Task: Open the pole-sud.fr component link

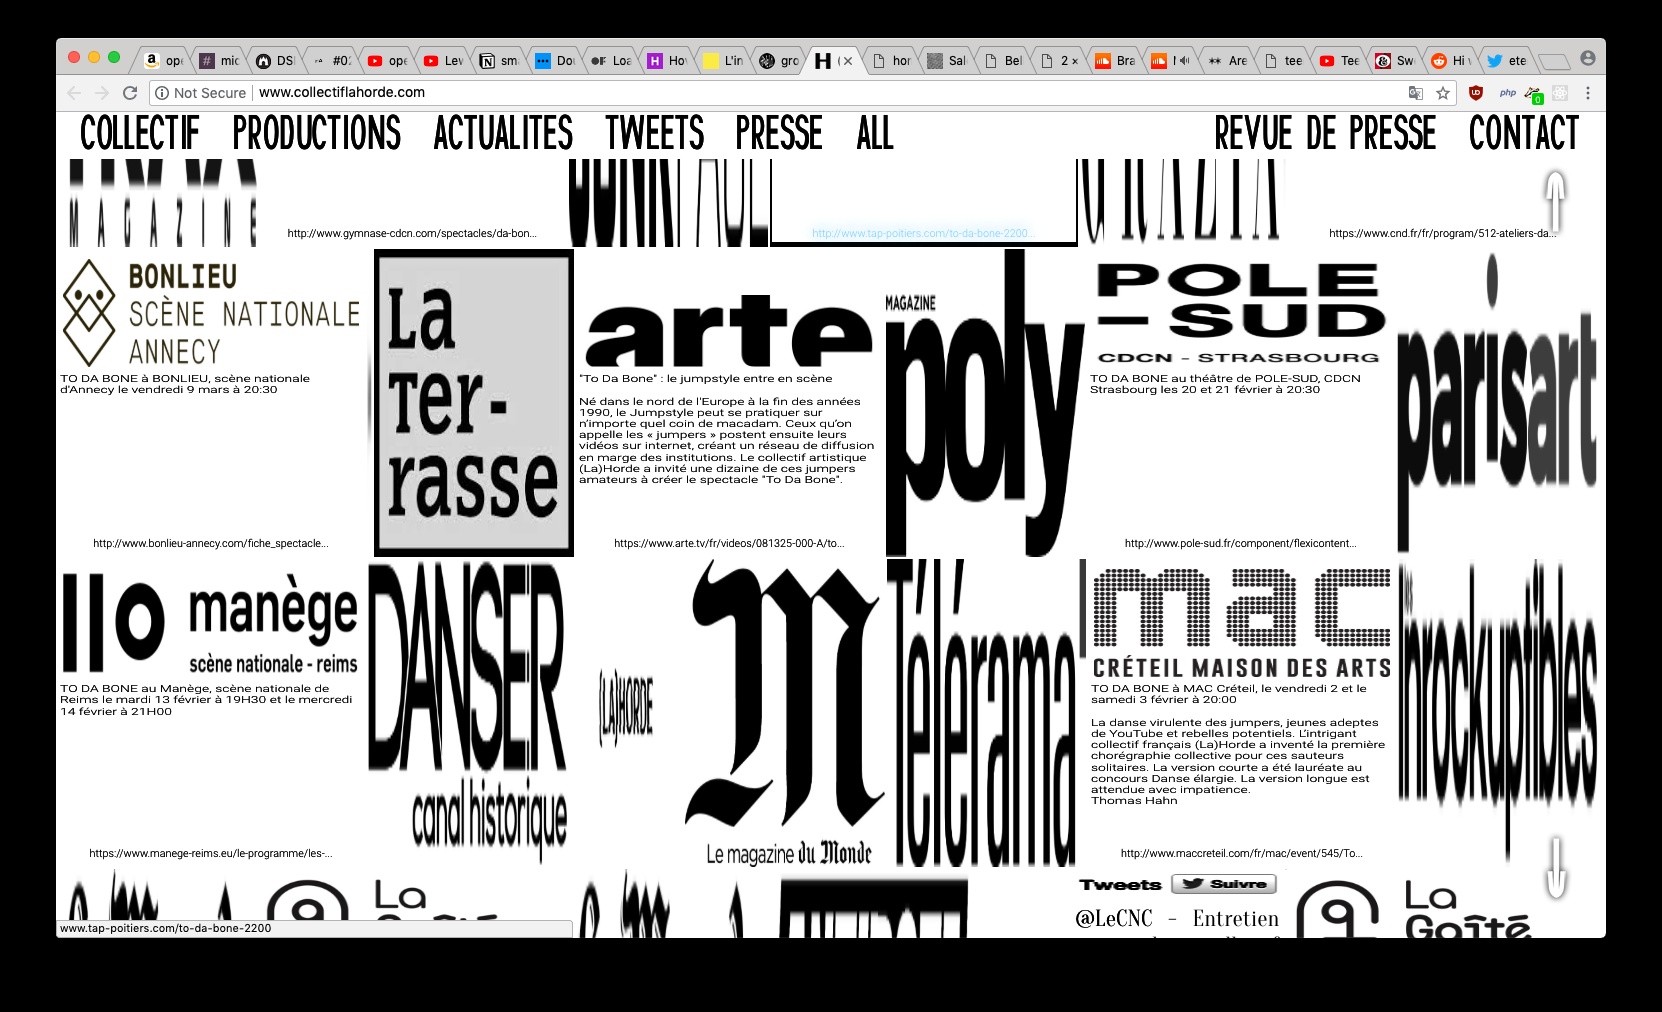Action: [1241, 543]
